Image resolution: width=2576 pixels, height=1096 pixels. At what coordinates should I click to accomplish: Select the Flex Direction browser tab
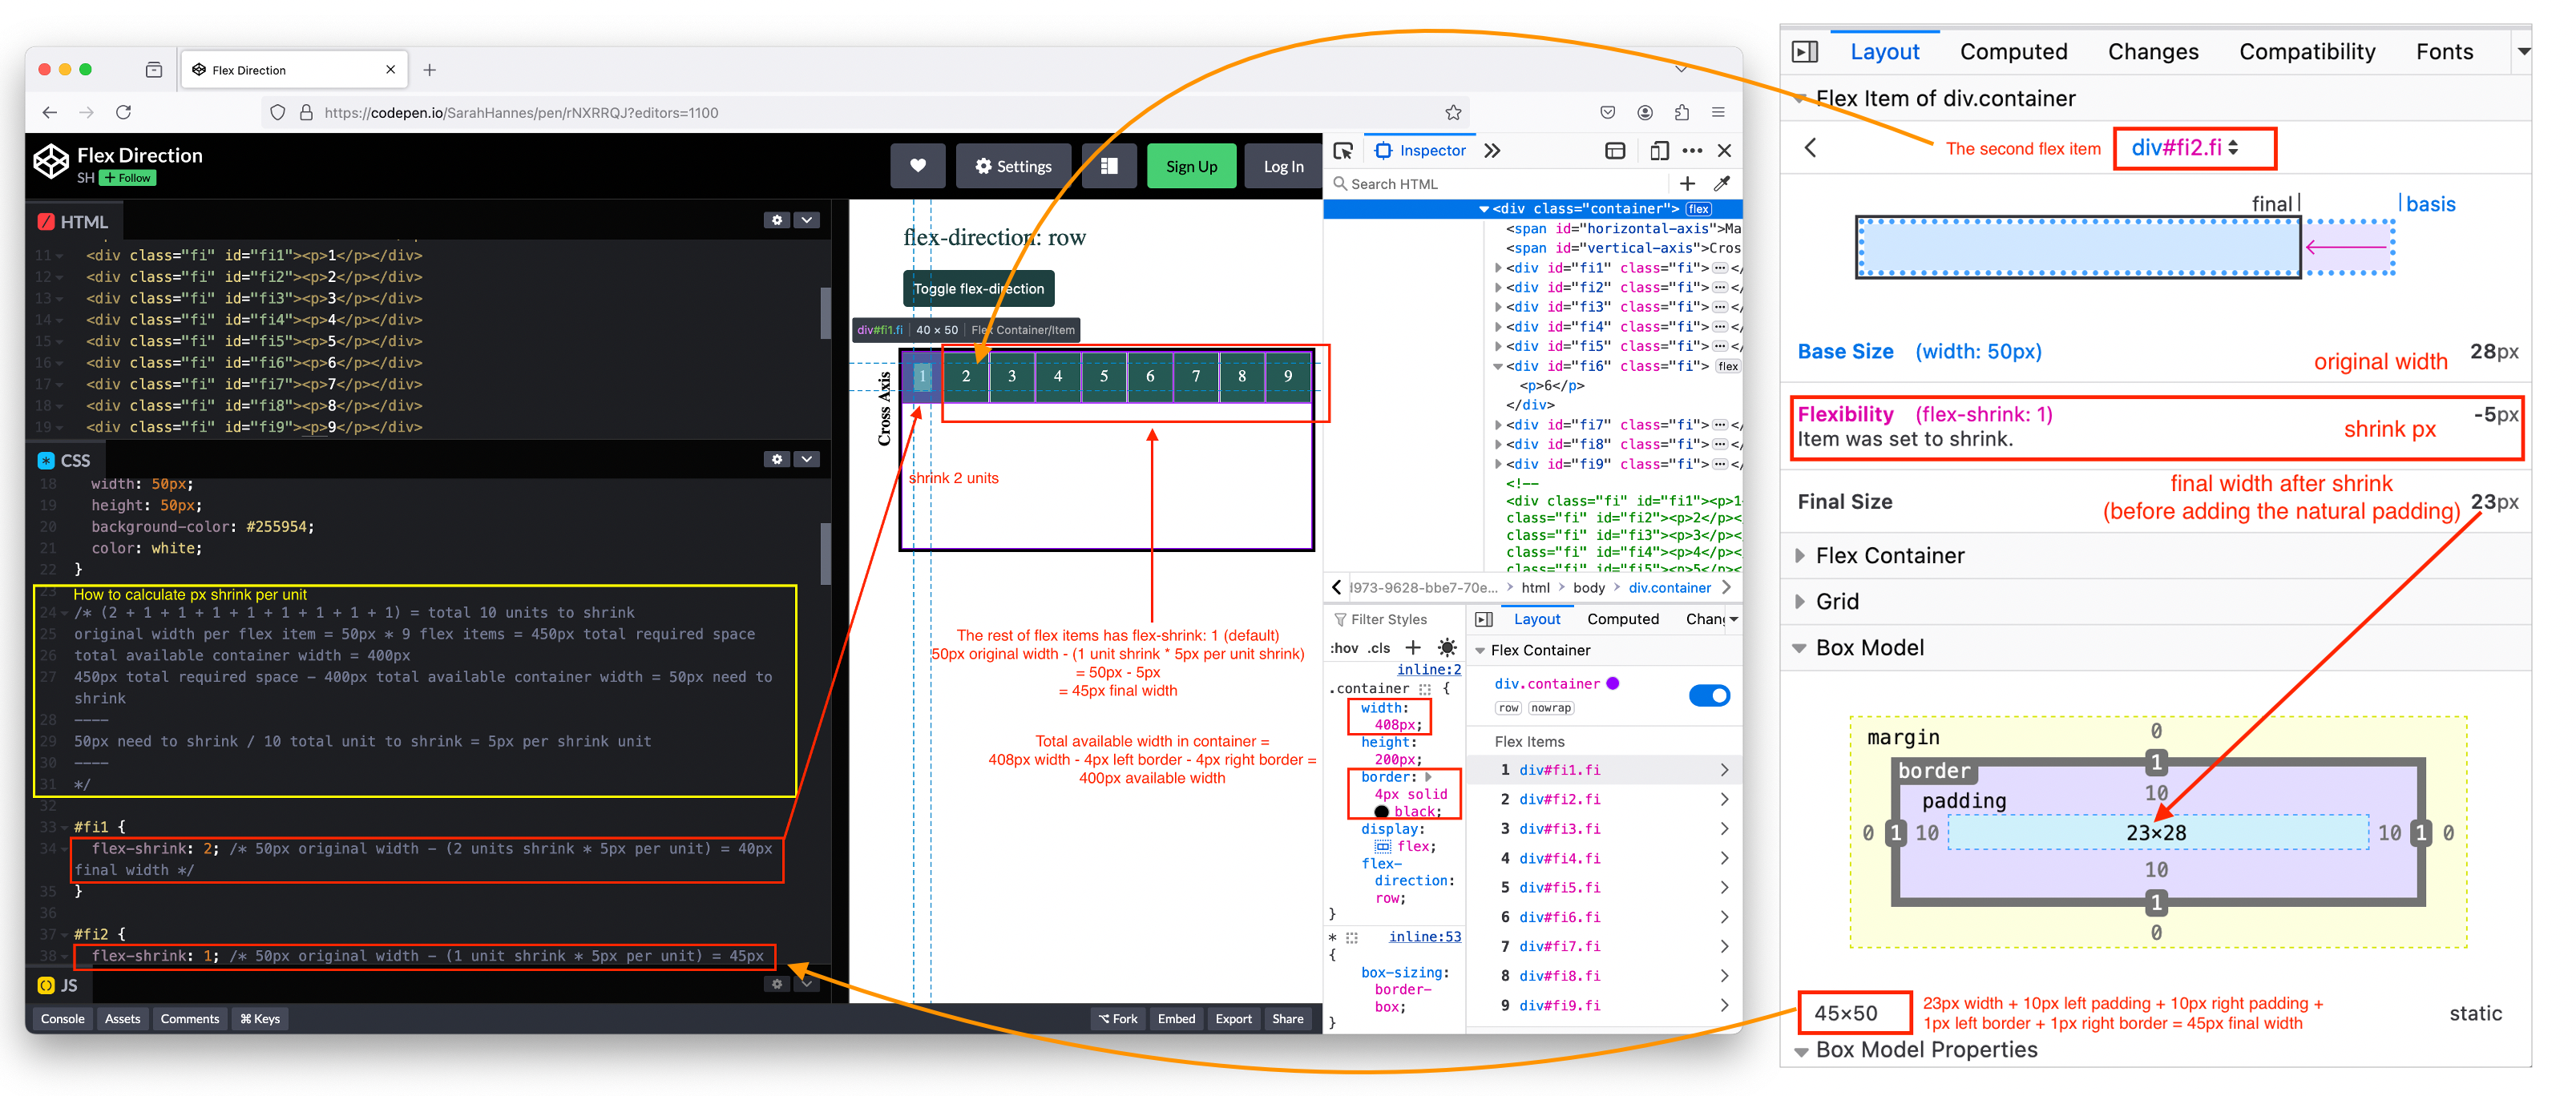pyautogui.click(x=294, y=70)
